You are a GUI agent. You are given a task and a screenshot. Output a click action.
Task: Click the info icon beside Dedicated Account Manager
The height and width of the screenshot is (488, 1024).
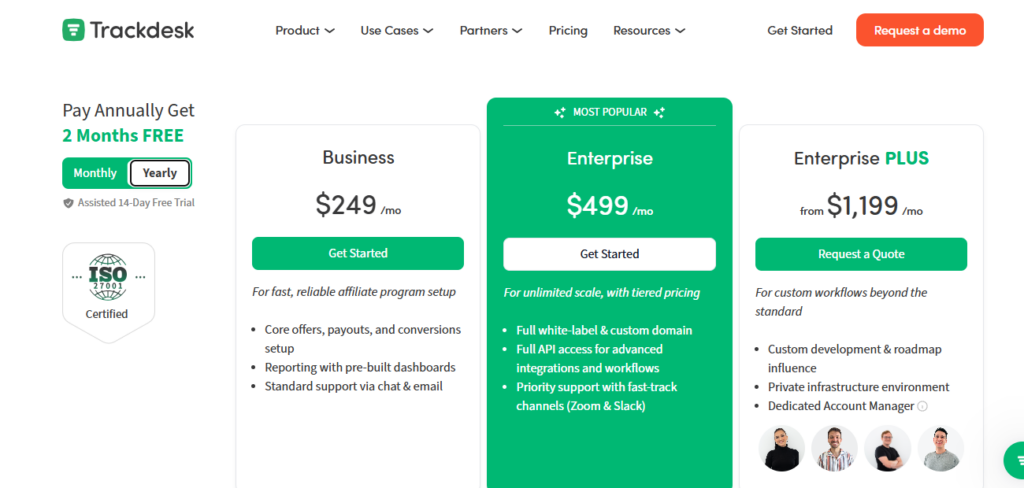click(x=923, y=406)
